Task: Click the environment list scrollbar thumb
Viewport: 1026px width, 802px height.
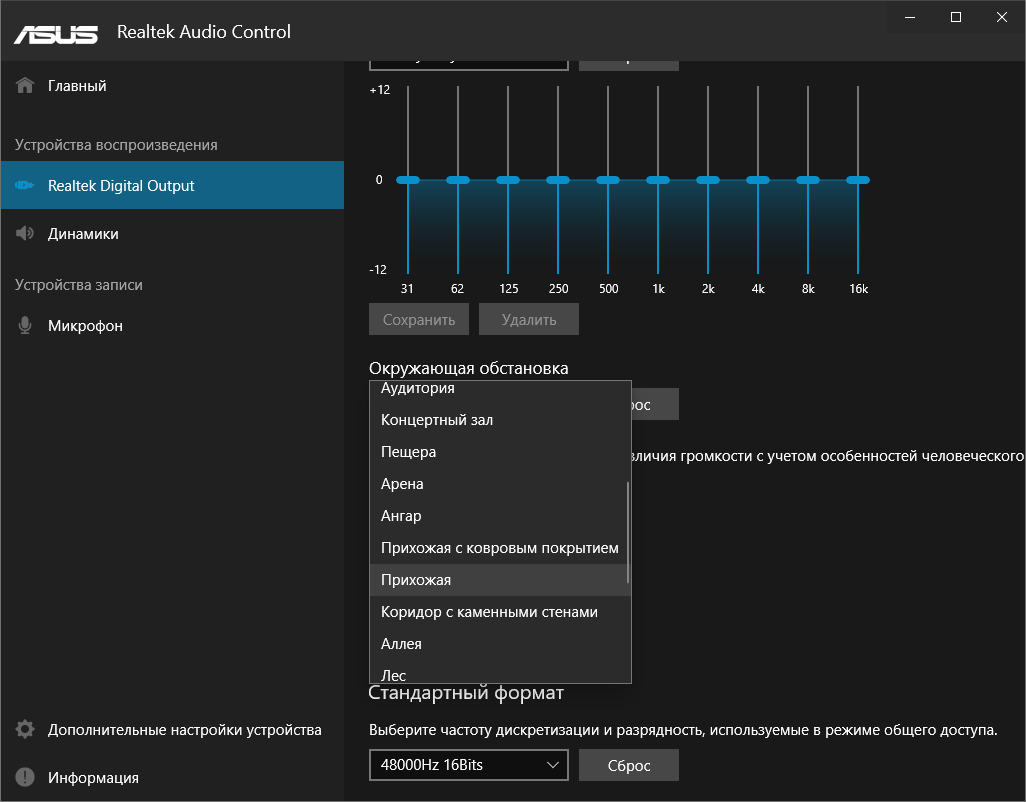Action: [628, 532]
